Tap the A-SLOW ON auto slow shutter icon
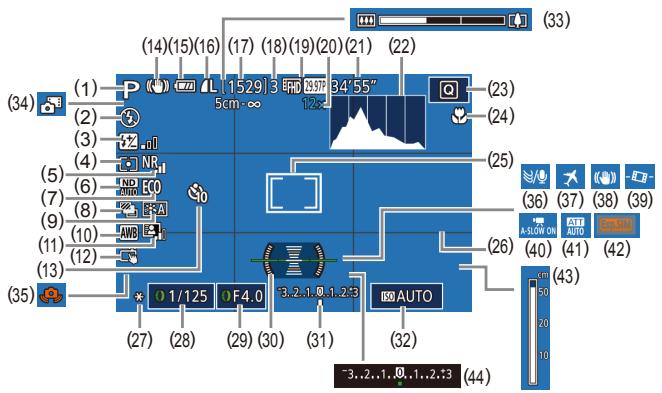Screen dimensions: 662x393 pyautogui.click(x=538, y=226)
